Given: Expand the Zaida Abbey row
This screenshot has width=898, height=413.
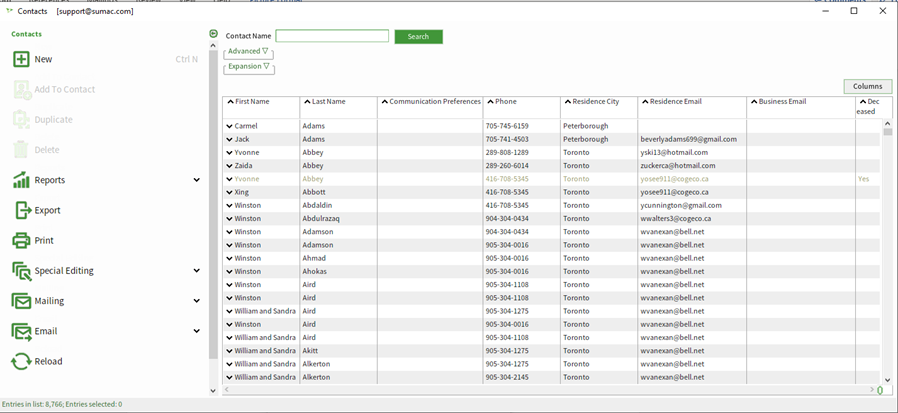Looking at the screenshot, I should [229, 166].
